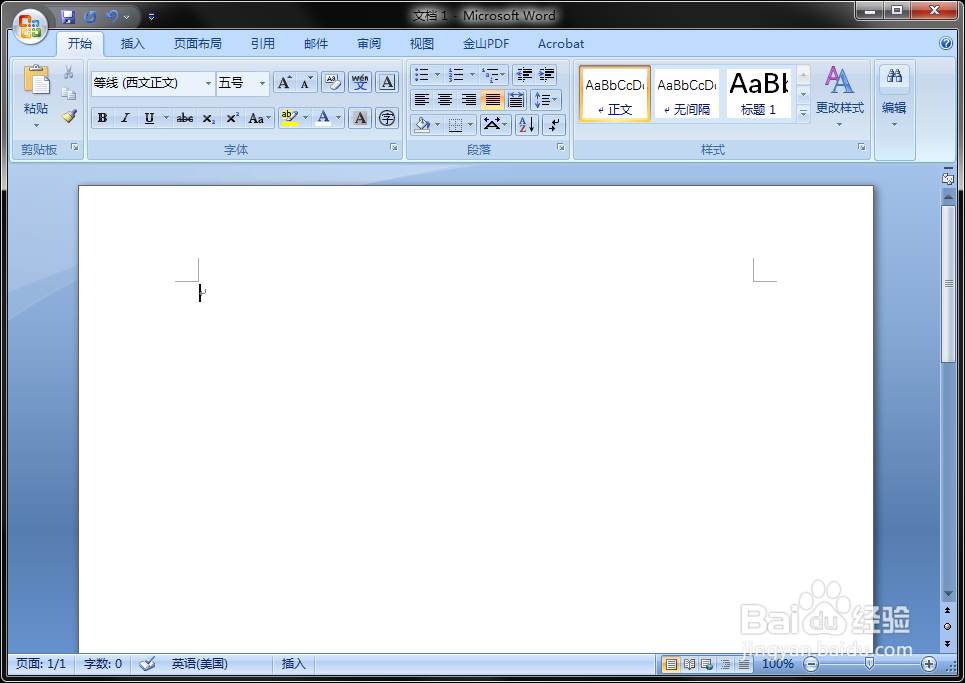
Task: Sort text with A-Z icon
Action: click(x=527, y=125)
